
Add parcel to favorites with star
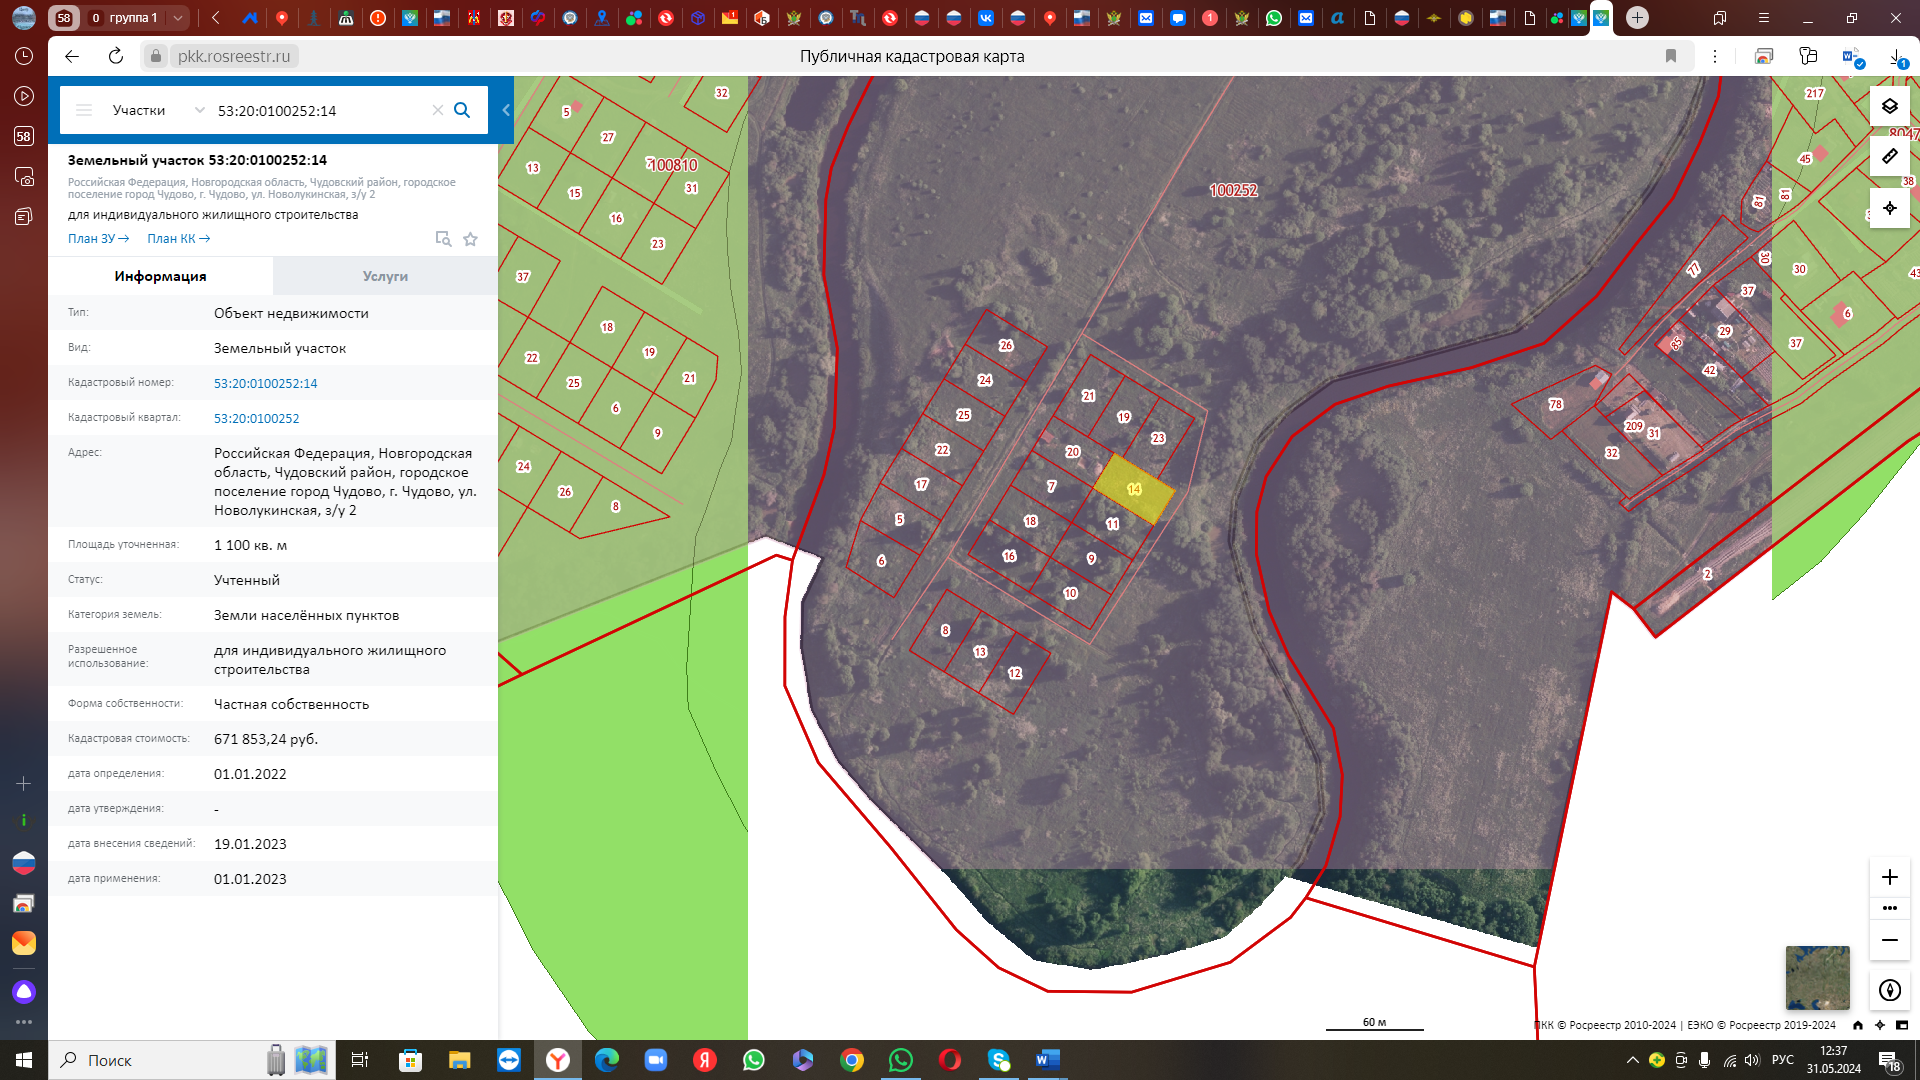[x=470, y=239]
